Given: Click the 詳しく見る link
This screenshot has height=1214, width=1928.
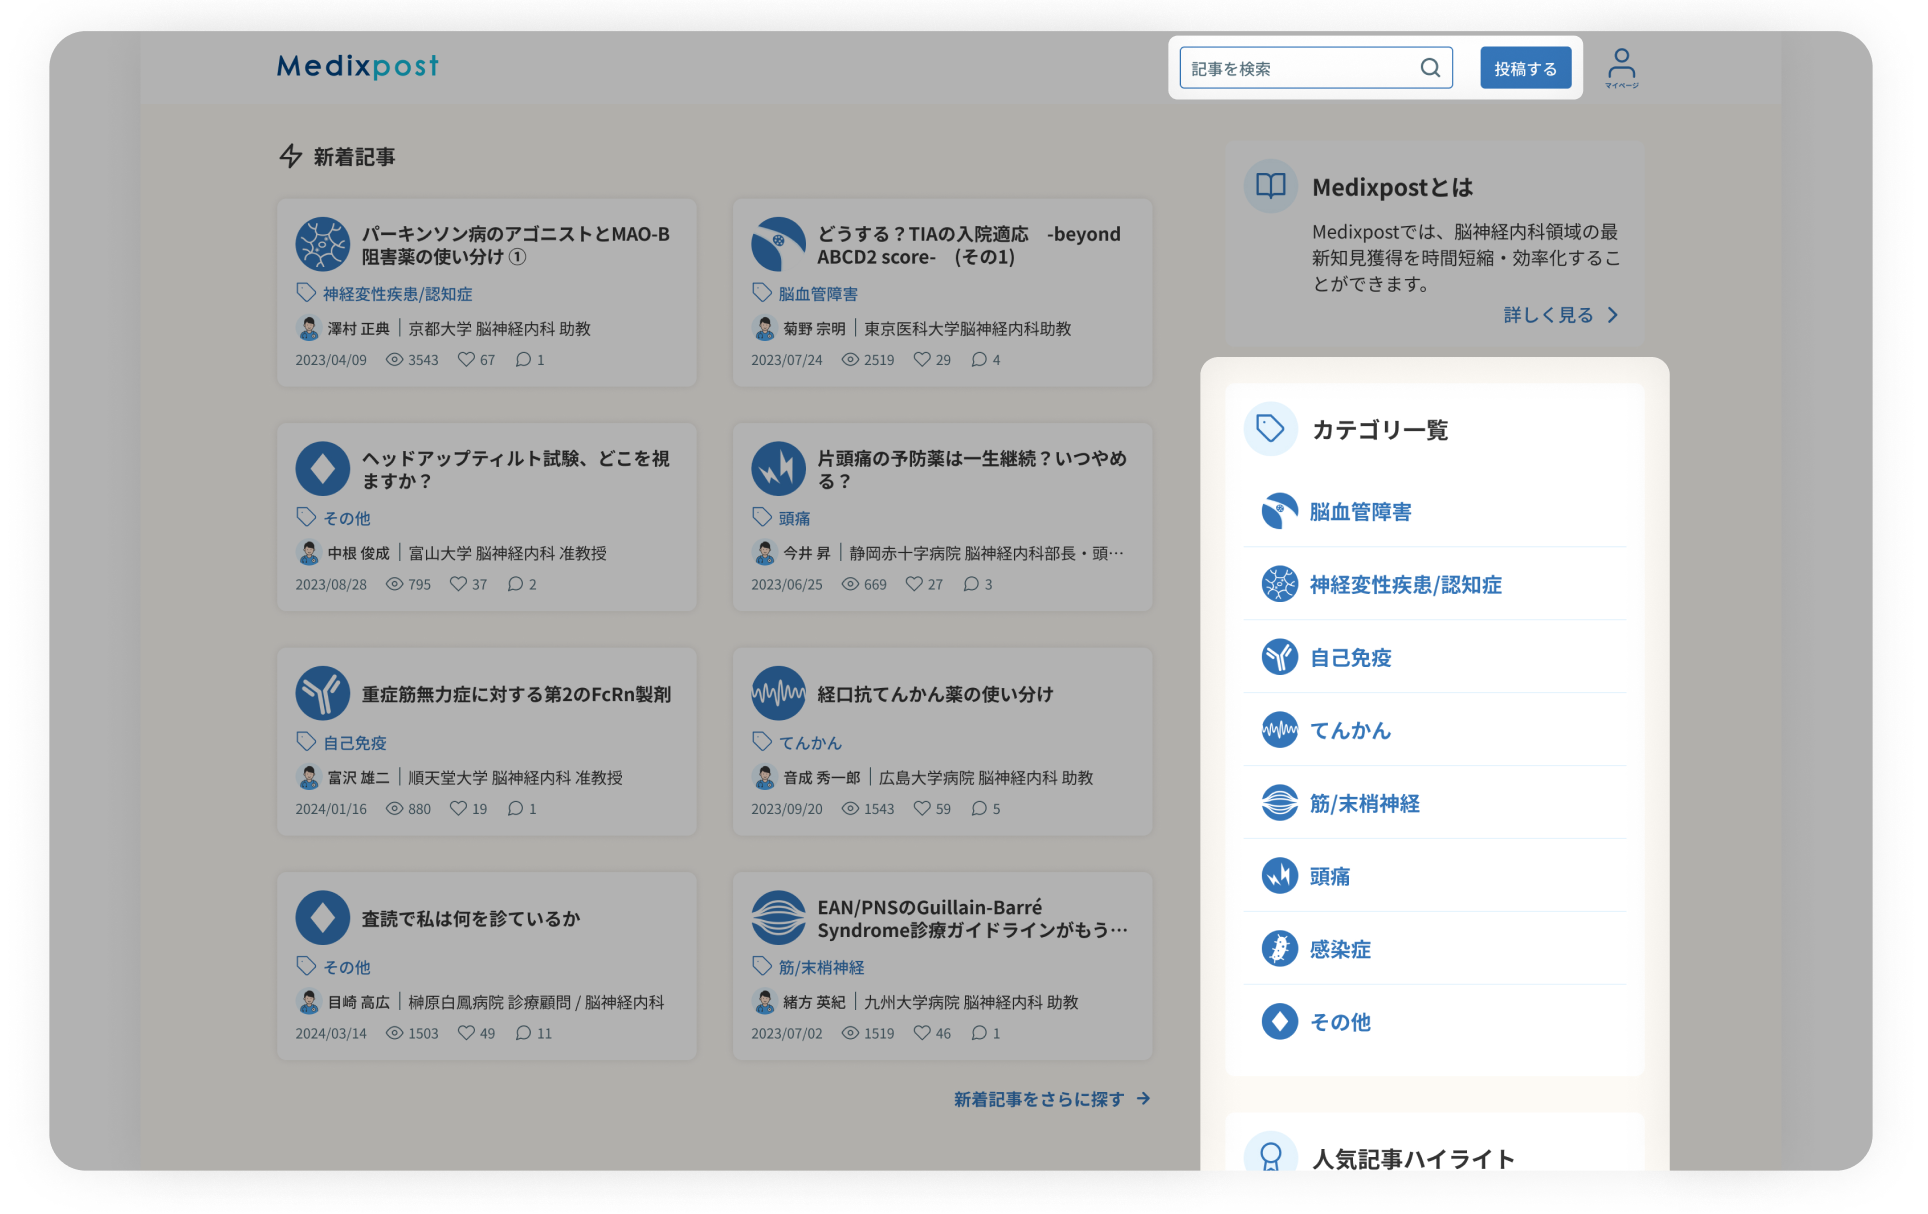Looking at the screenshot, I should (x=1548, y=315).
